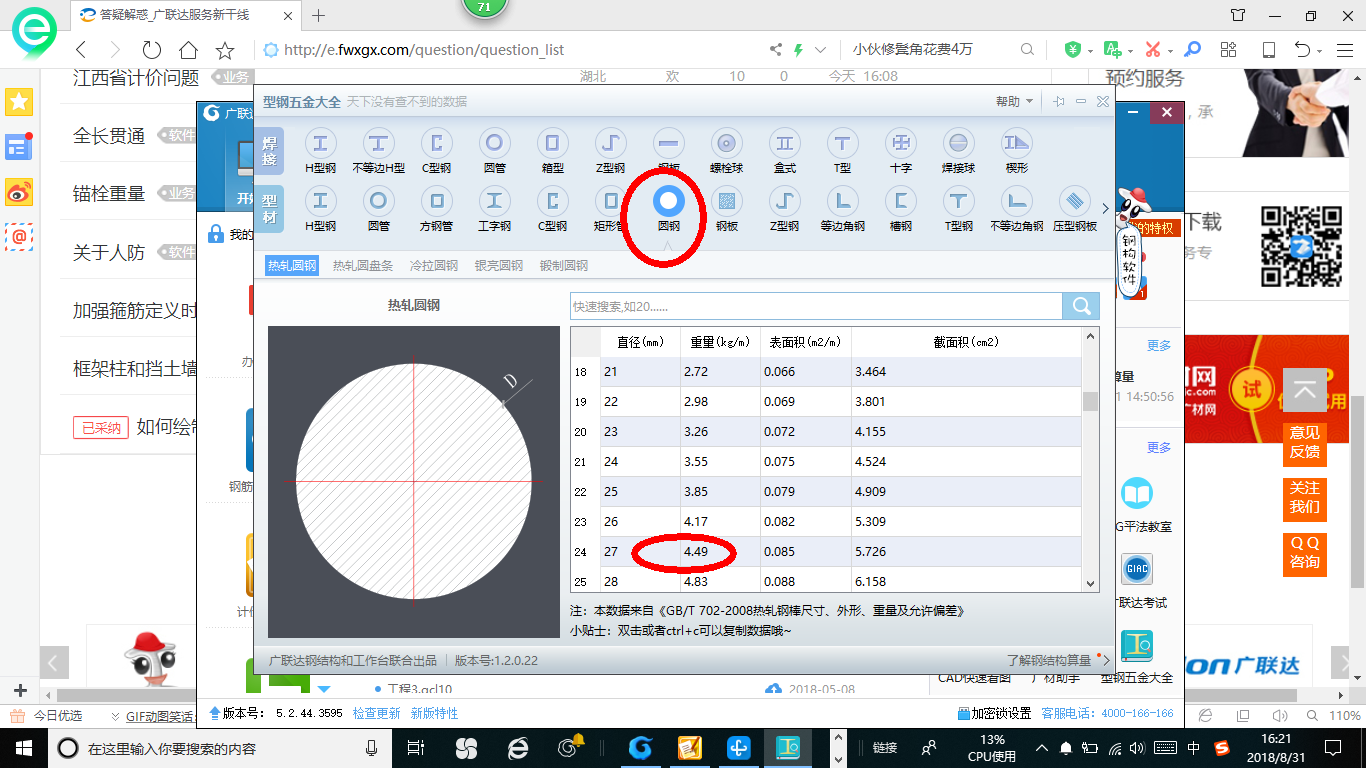Select the 盒式 section icon
This screenshot has width=1366, height=768.
785,151
